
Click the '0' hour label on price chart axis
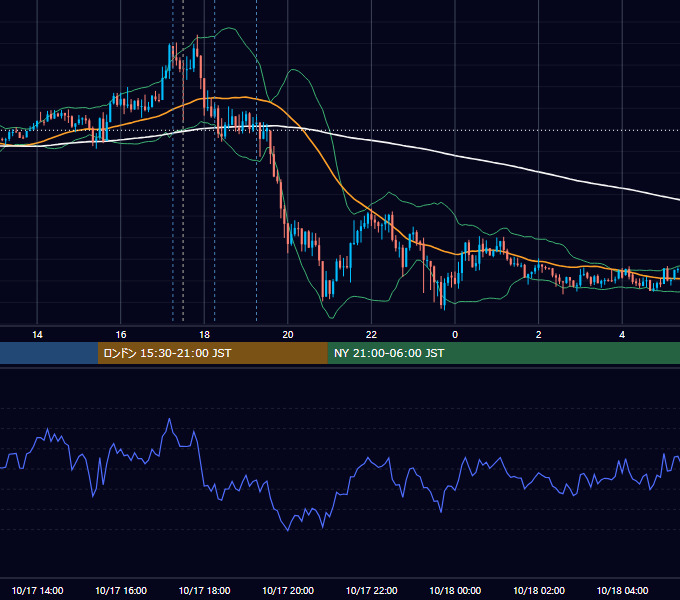[455, 335]
